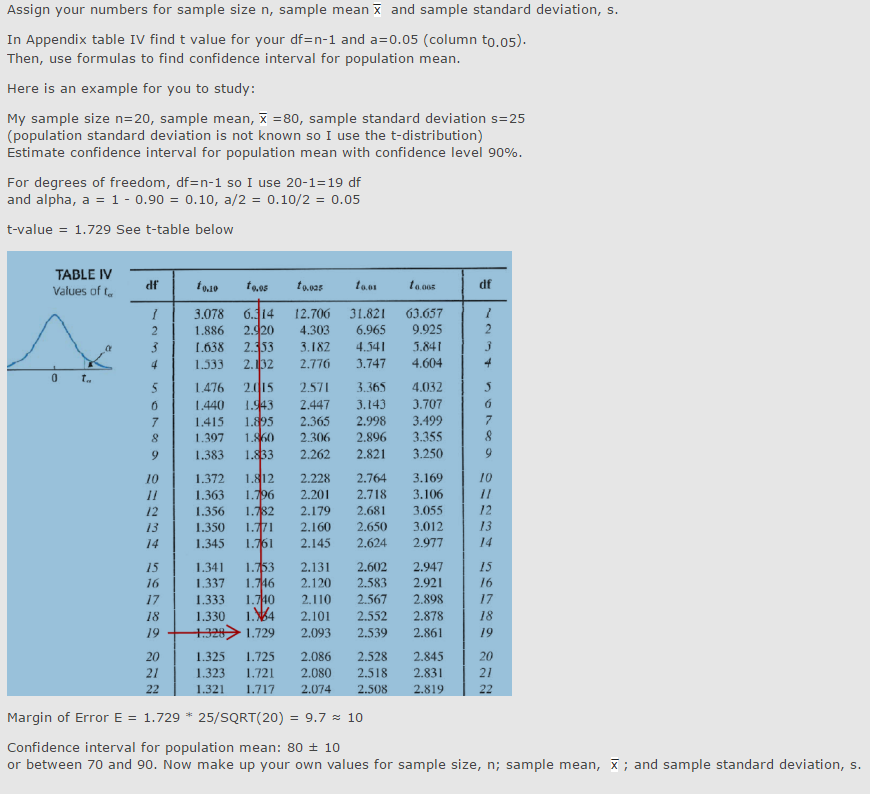Click the Values of t-alpha caption

tap(82, 290)
